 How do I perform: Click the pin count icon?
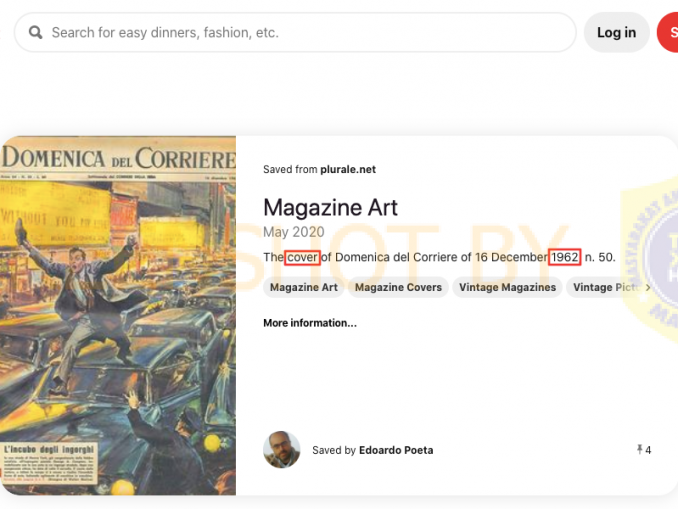(640, 450)
